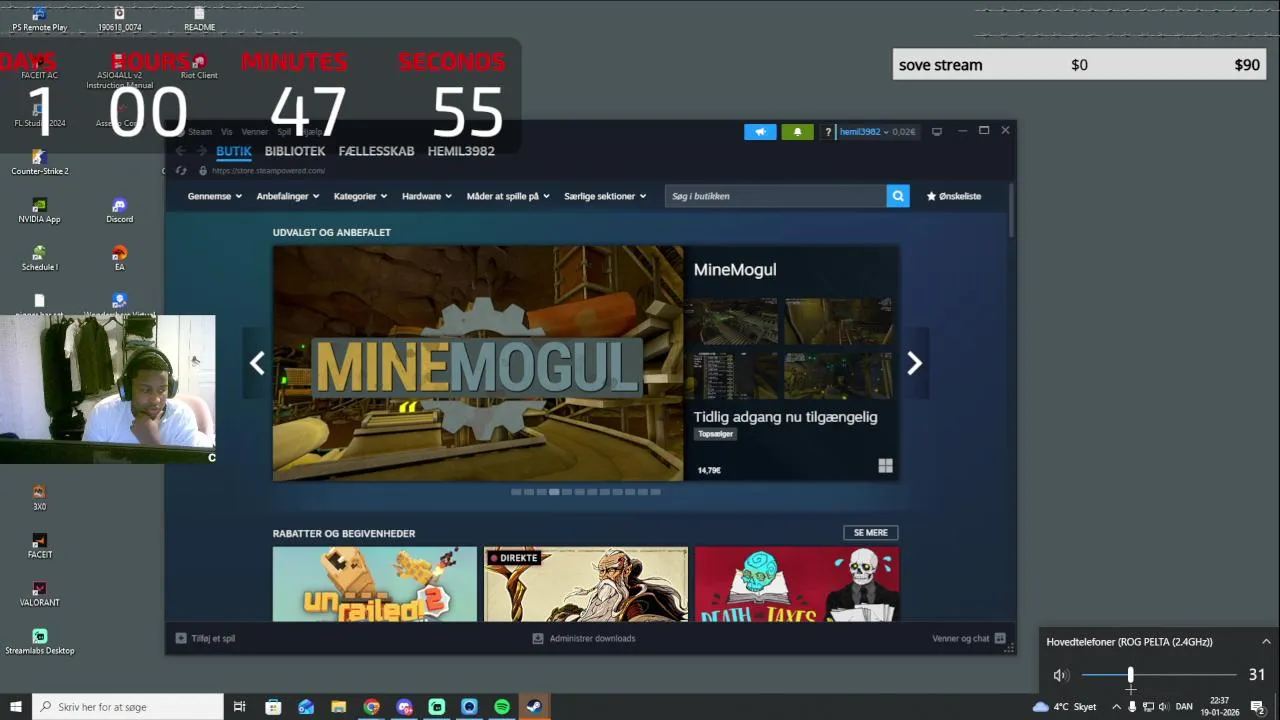The height and width of the screenshot is (720, 1280).
Task: Switch Steam to Big Picture mode icon
Action: (x=937, y=131)
